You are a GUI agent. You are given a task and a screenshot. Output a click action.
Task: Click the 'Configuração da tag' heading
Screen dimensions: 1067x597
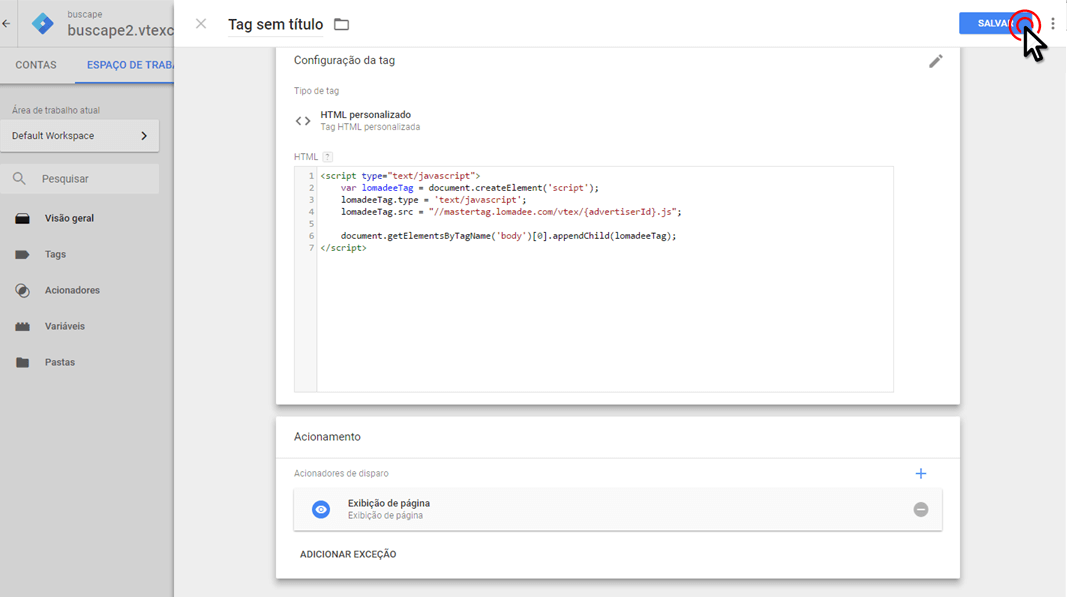[x=344, y=61]
